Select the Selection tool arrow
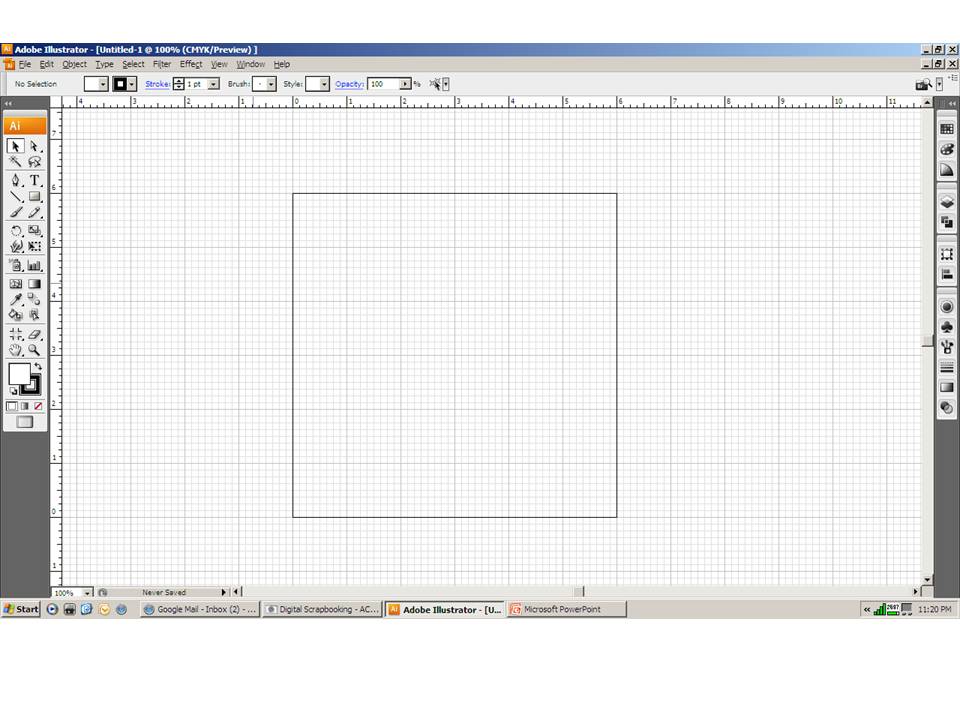The image size is (960, 720). 16,146
